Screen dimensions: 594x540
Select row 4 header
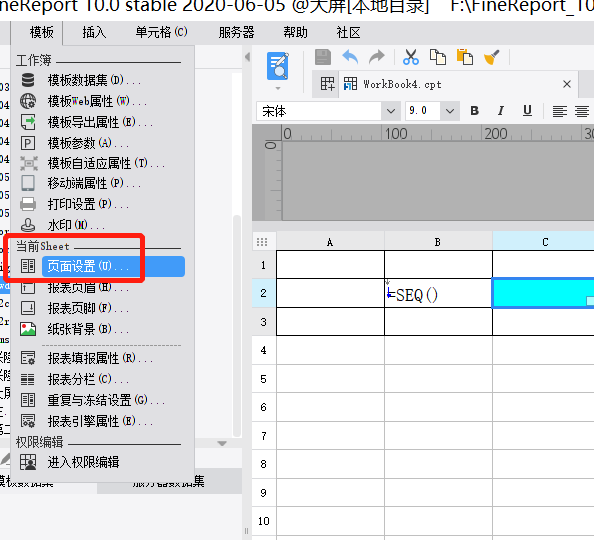(264, 350)
